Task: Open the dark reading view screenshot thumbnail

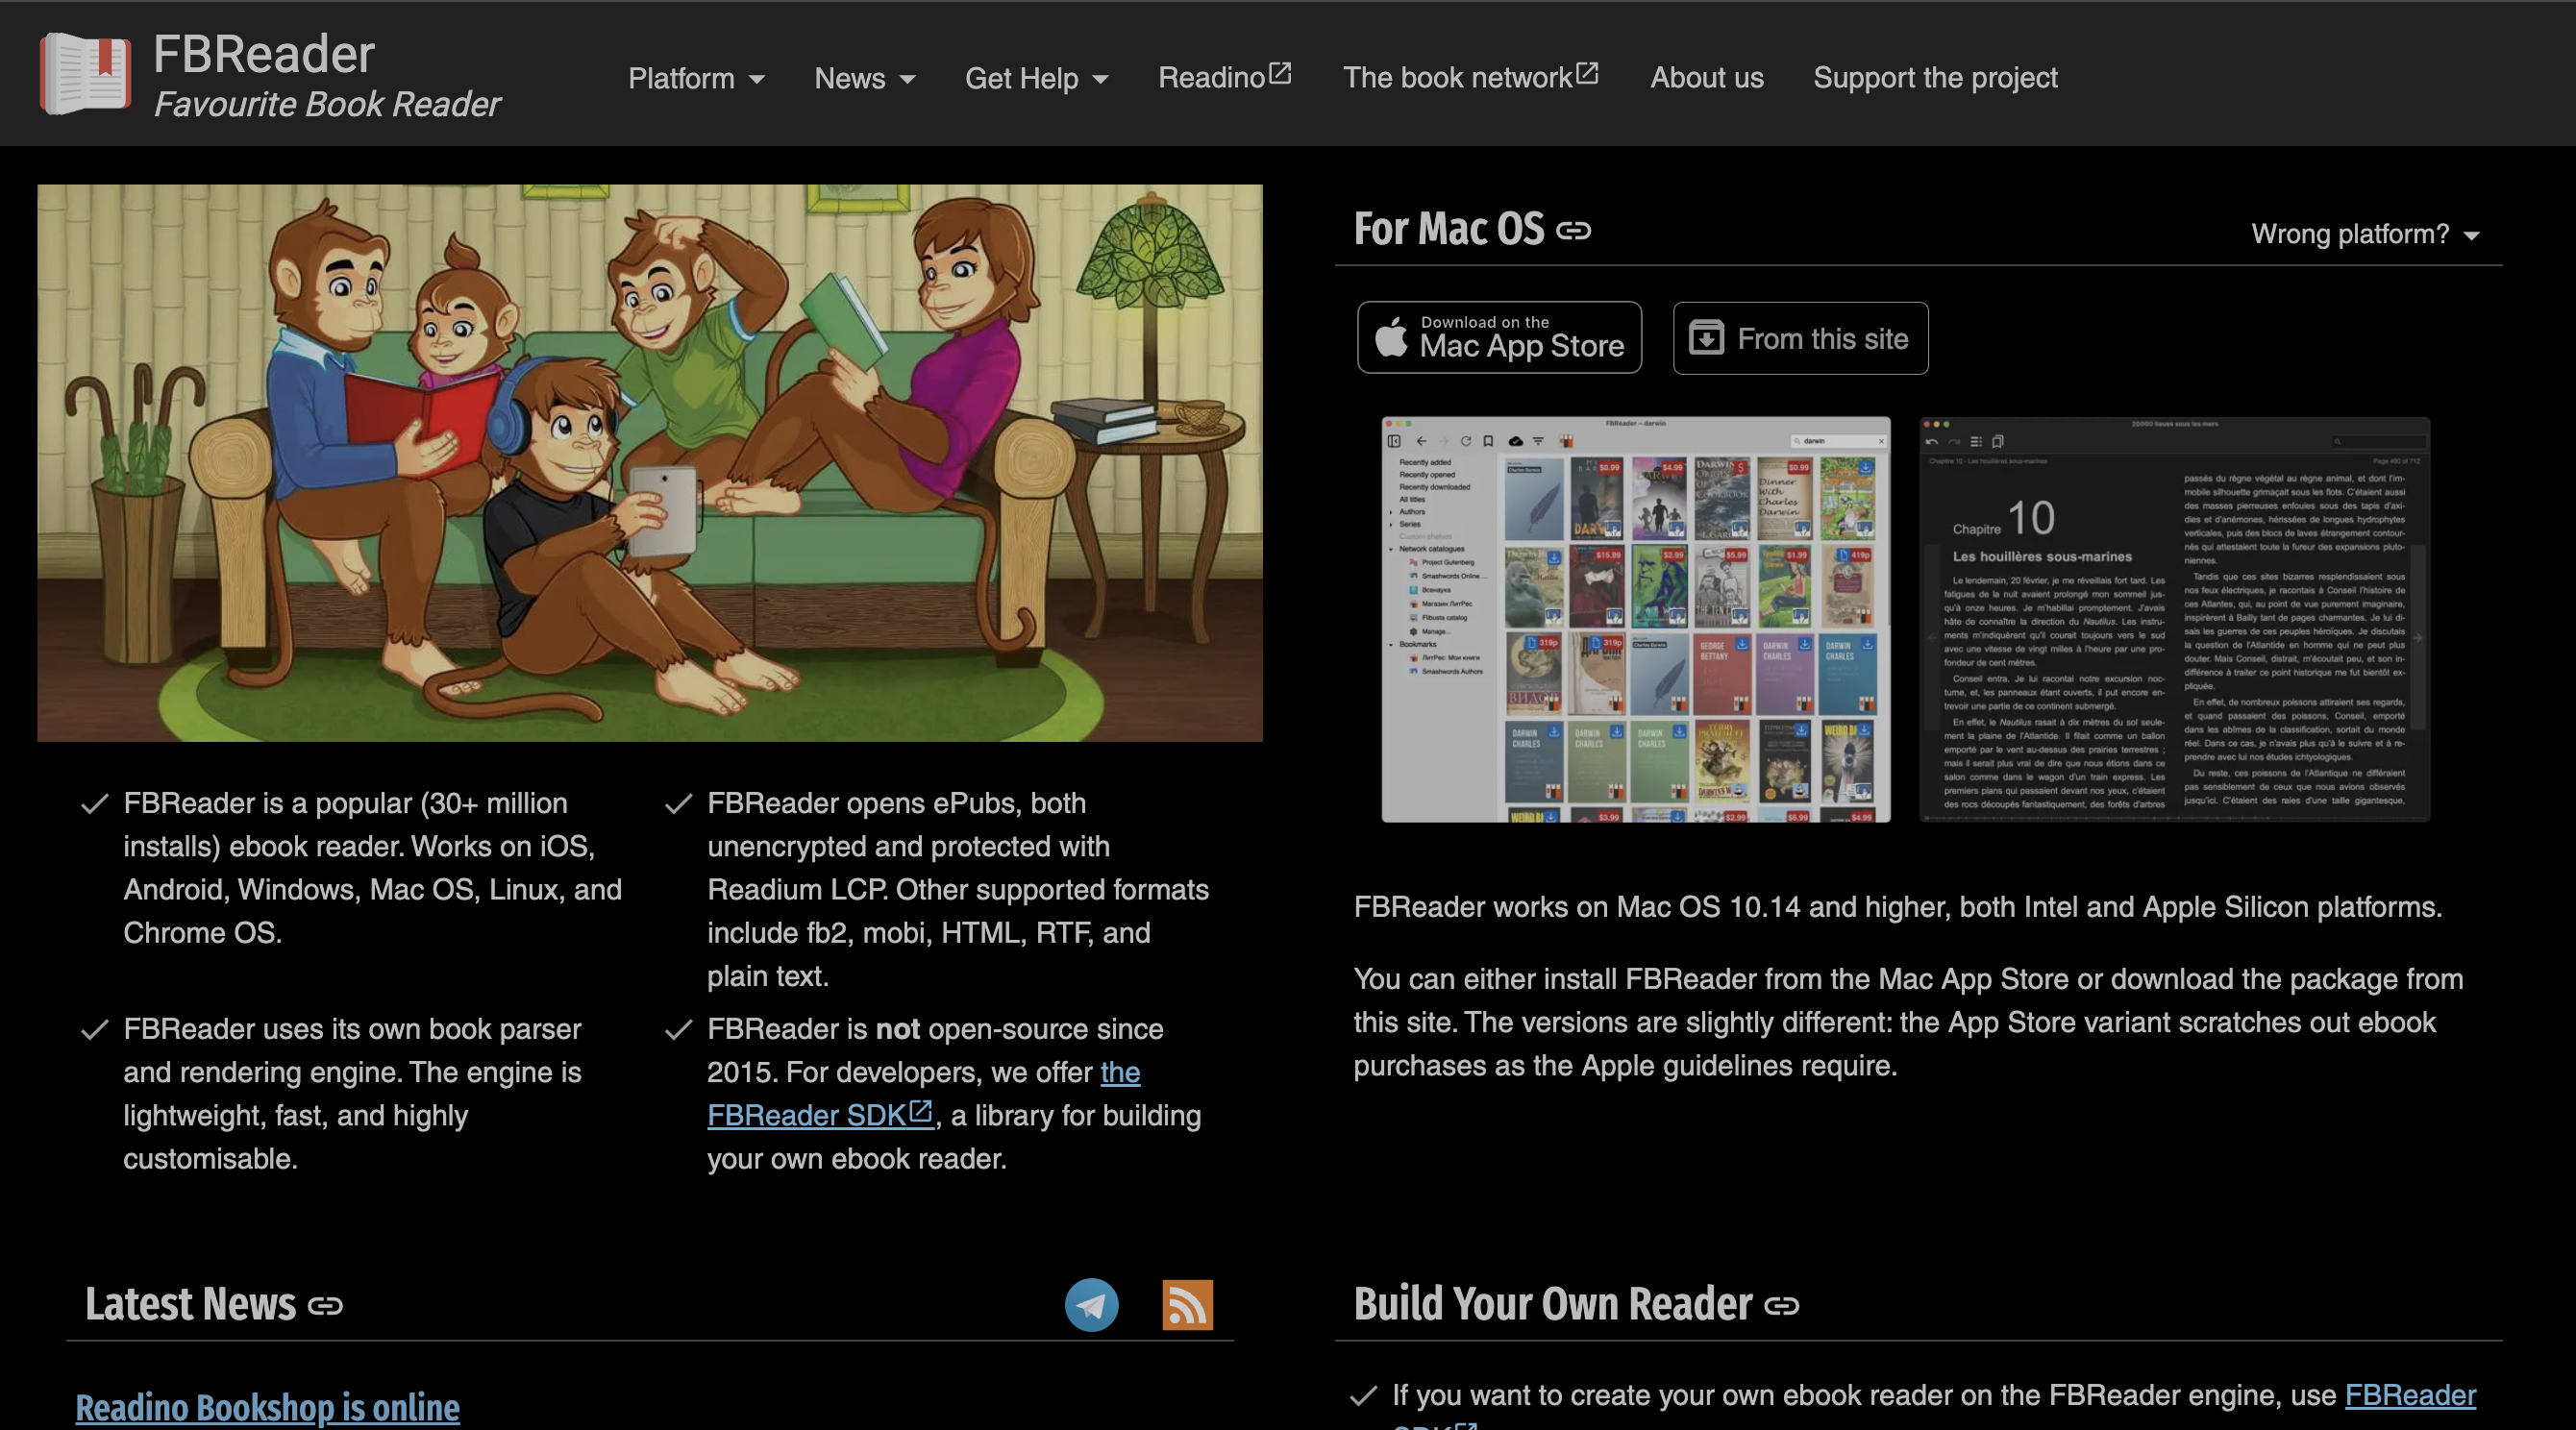Action: point(2174,619)
